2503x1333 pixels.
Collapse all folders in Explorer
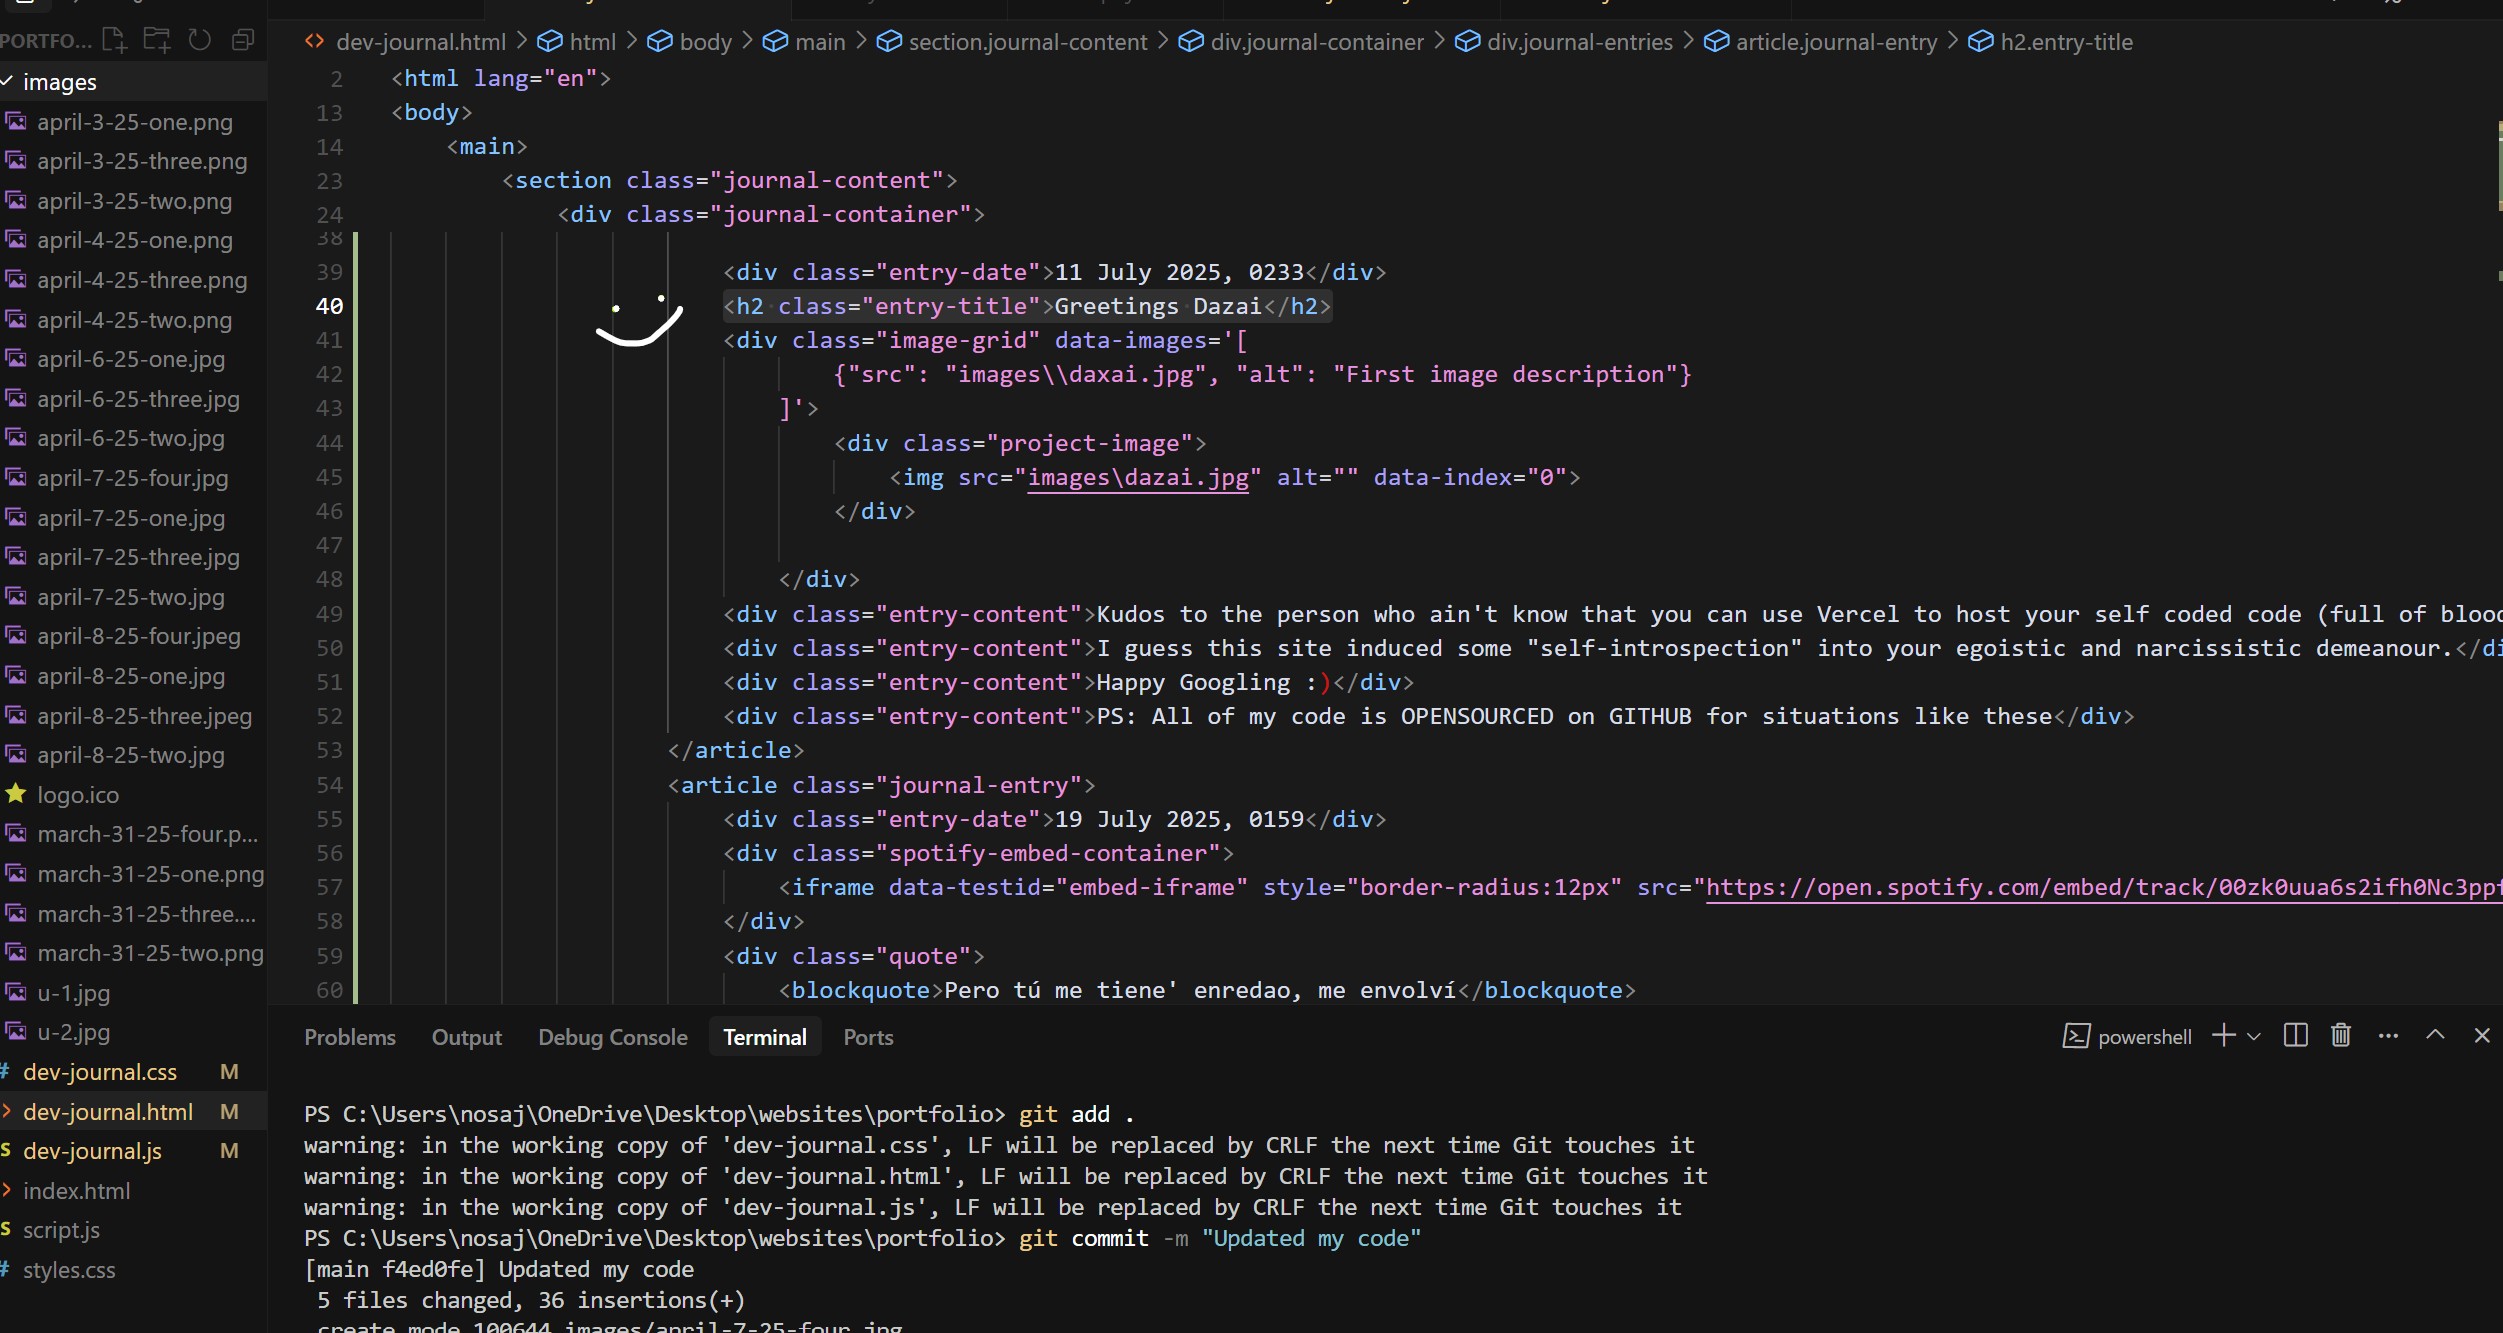(243, 40)
